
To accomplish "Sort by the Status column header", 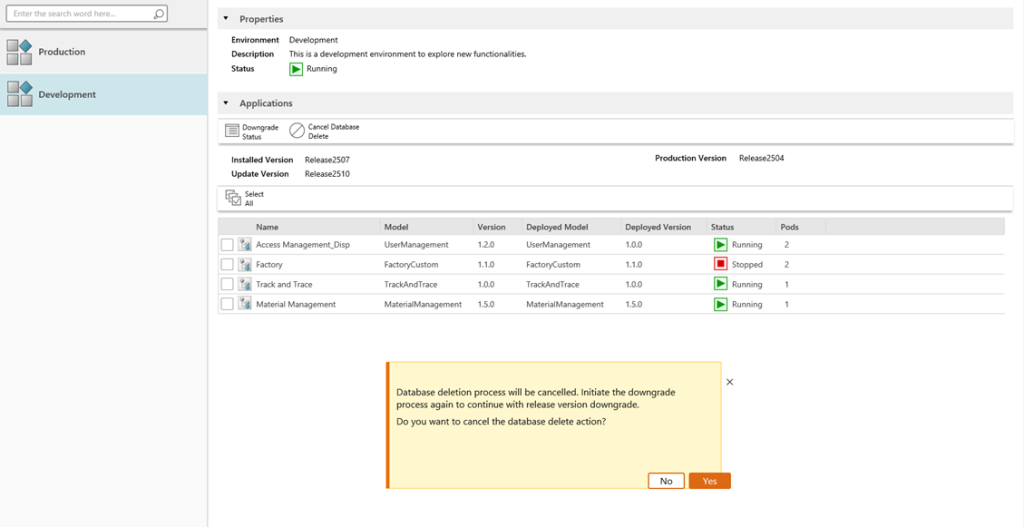I will [722, 227].
